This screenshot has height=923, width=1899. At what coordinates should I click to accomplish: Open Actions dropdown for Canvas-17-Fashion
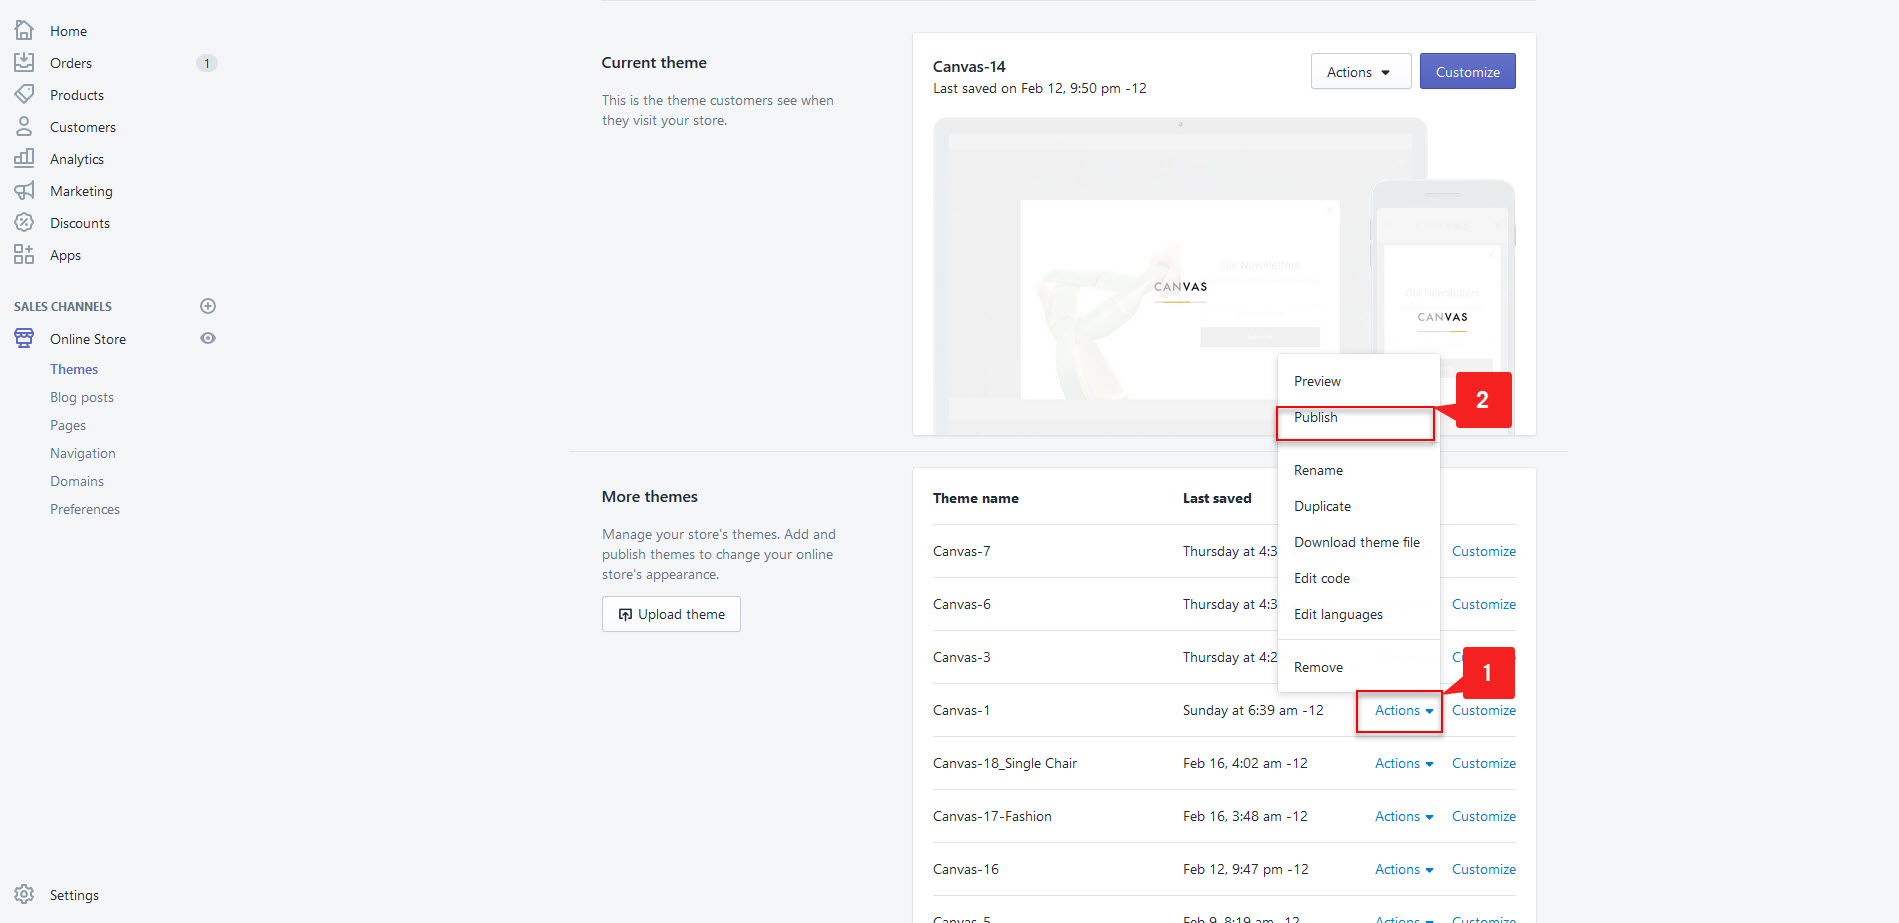pyautogui.click(x=1404, y=816)
